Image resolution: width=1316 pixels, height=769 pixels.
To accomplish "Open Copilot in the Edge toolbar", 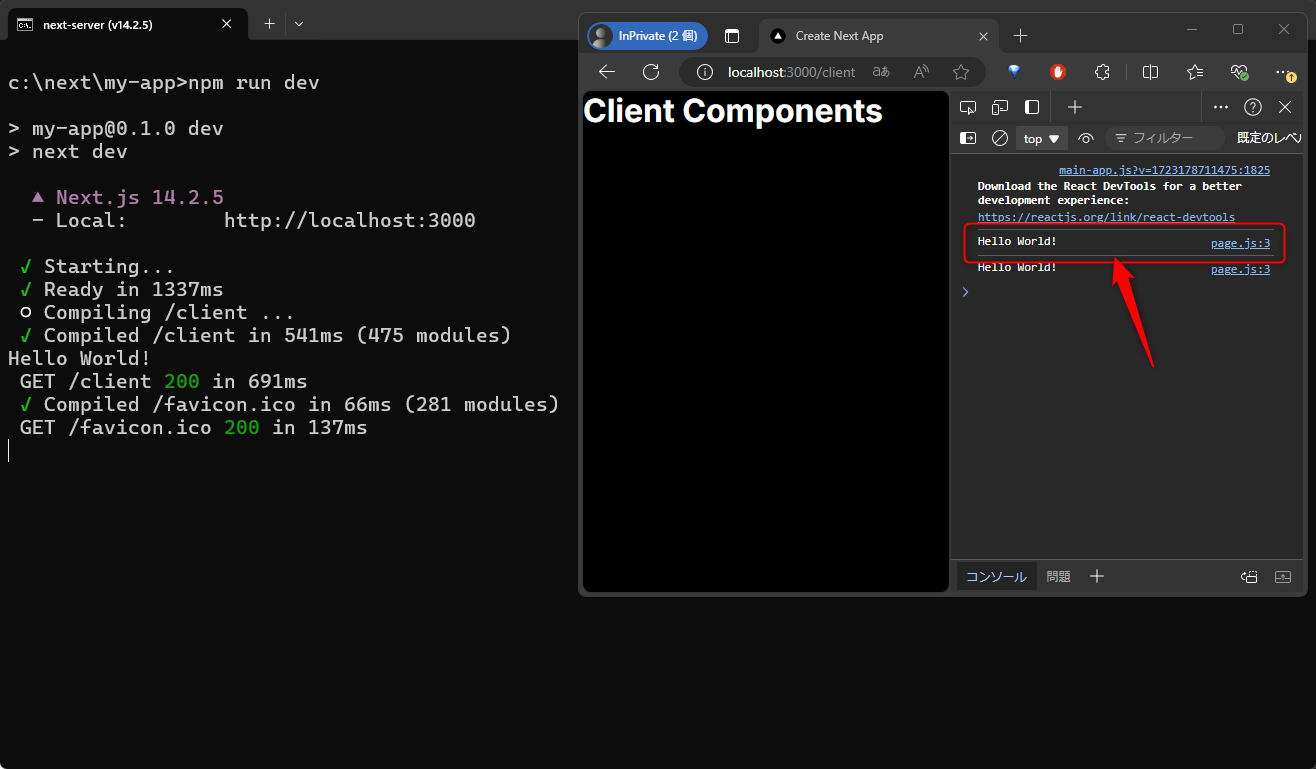I will (1013, 72).
